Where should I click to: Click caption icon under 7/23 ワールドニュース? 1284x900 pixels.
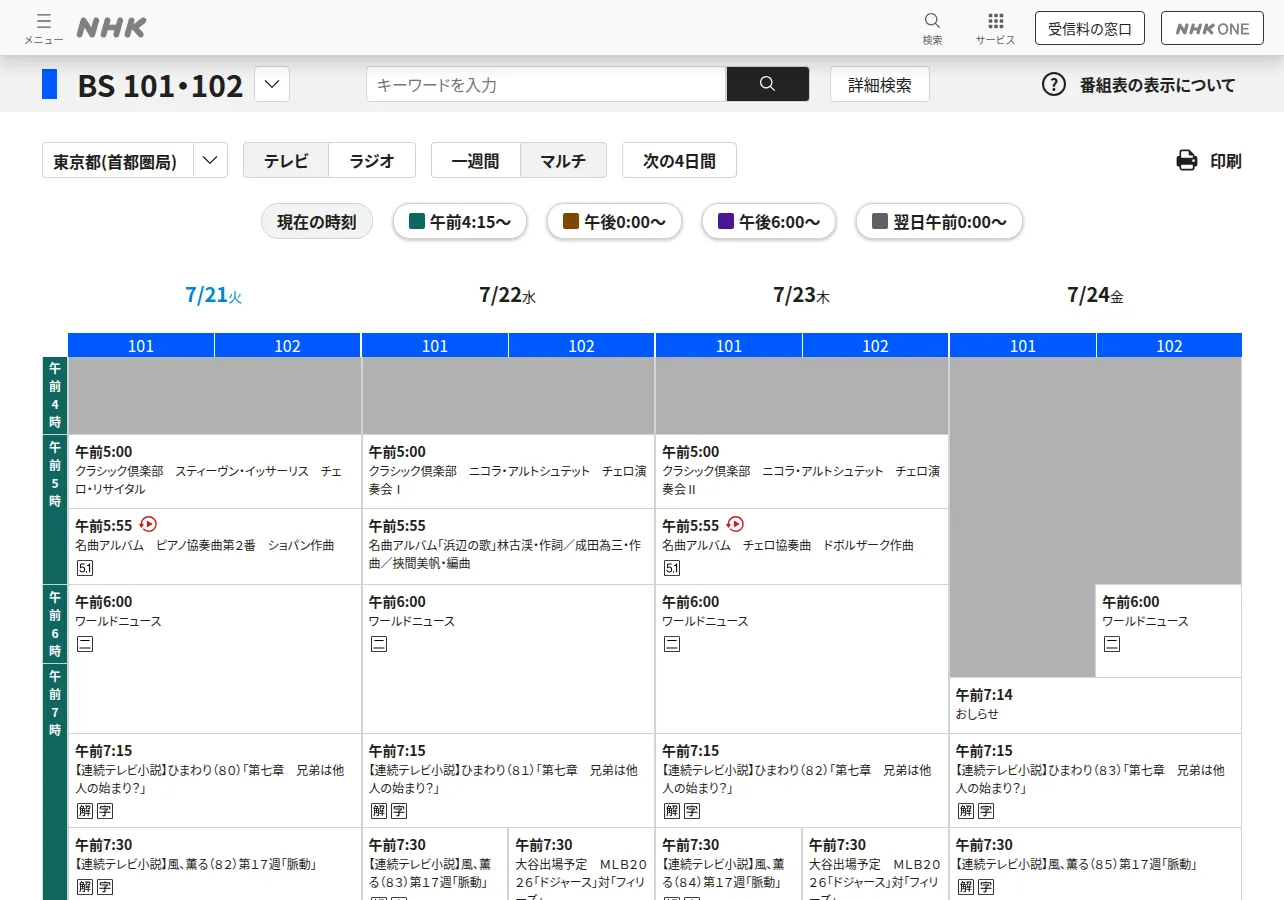coord(672,644)
